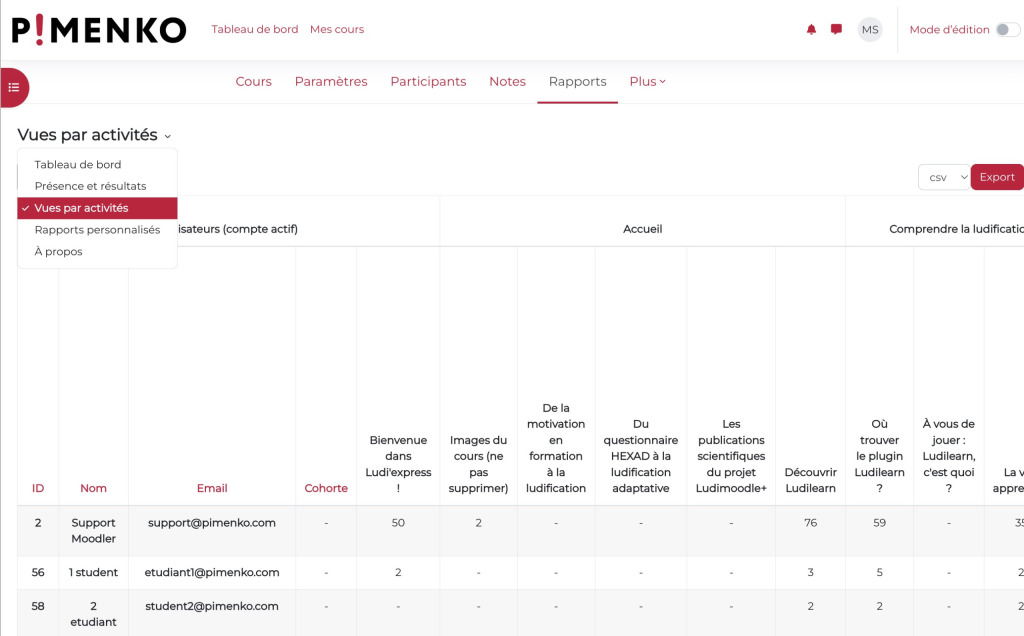This screenshot has height=636, width=1024.
Task: Select Rapports personnalisés from the report menu
Action: pos(96,228)
